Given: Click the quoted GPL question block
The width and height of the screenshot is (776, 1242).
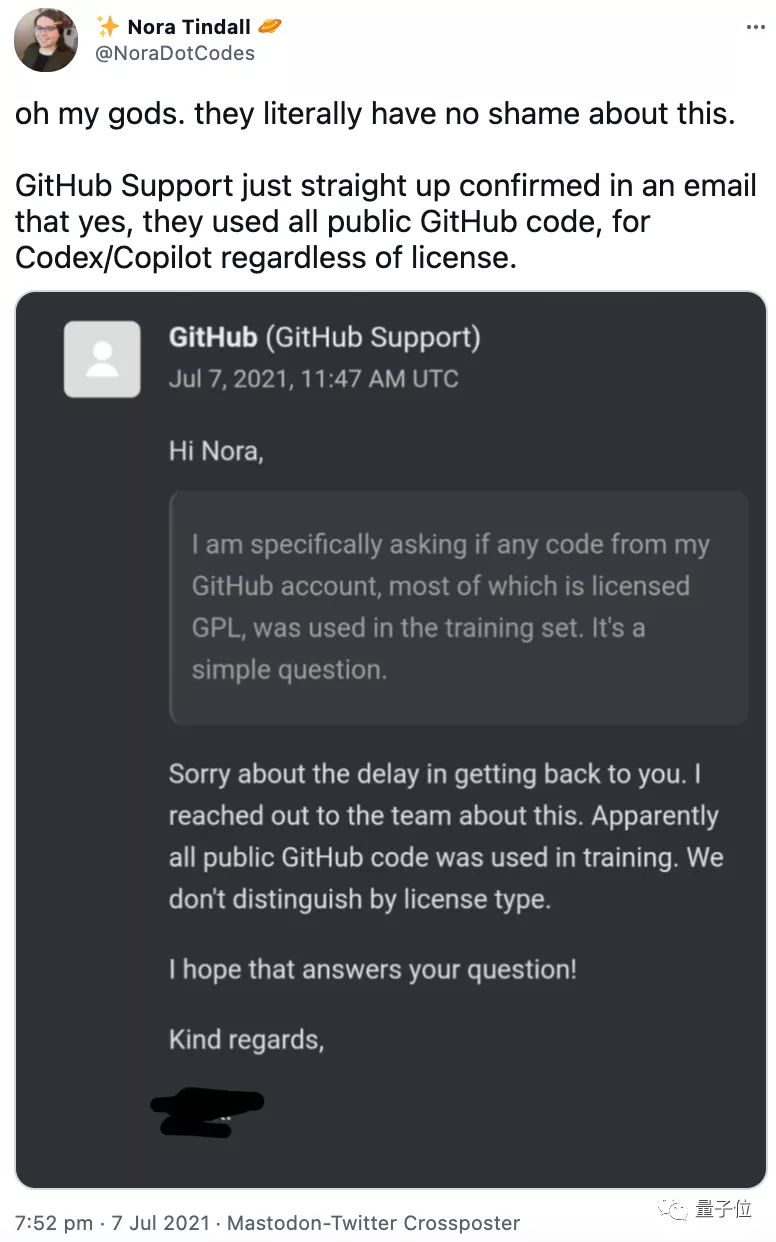Looking at the screenshot, I should [459, 607].
